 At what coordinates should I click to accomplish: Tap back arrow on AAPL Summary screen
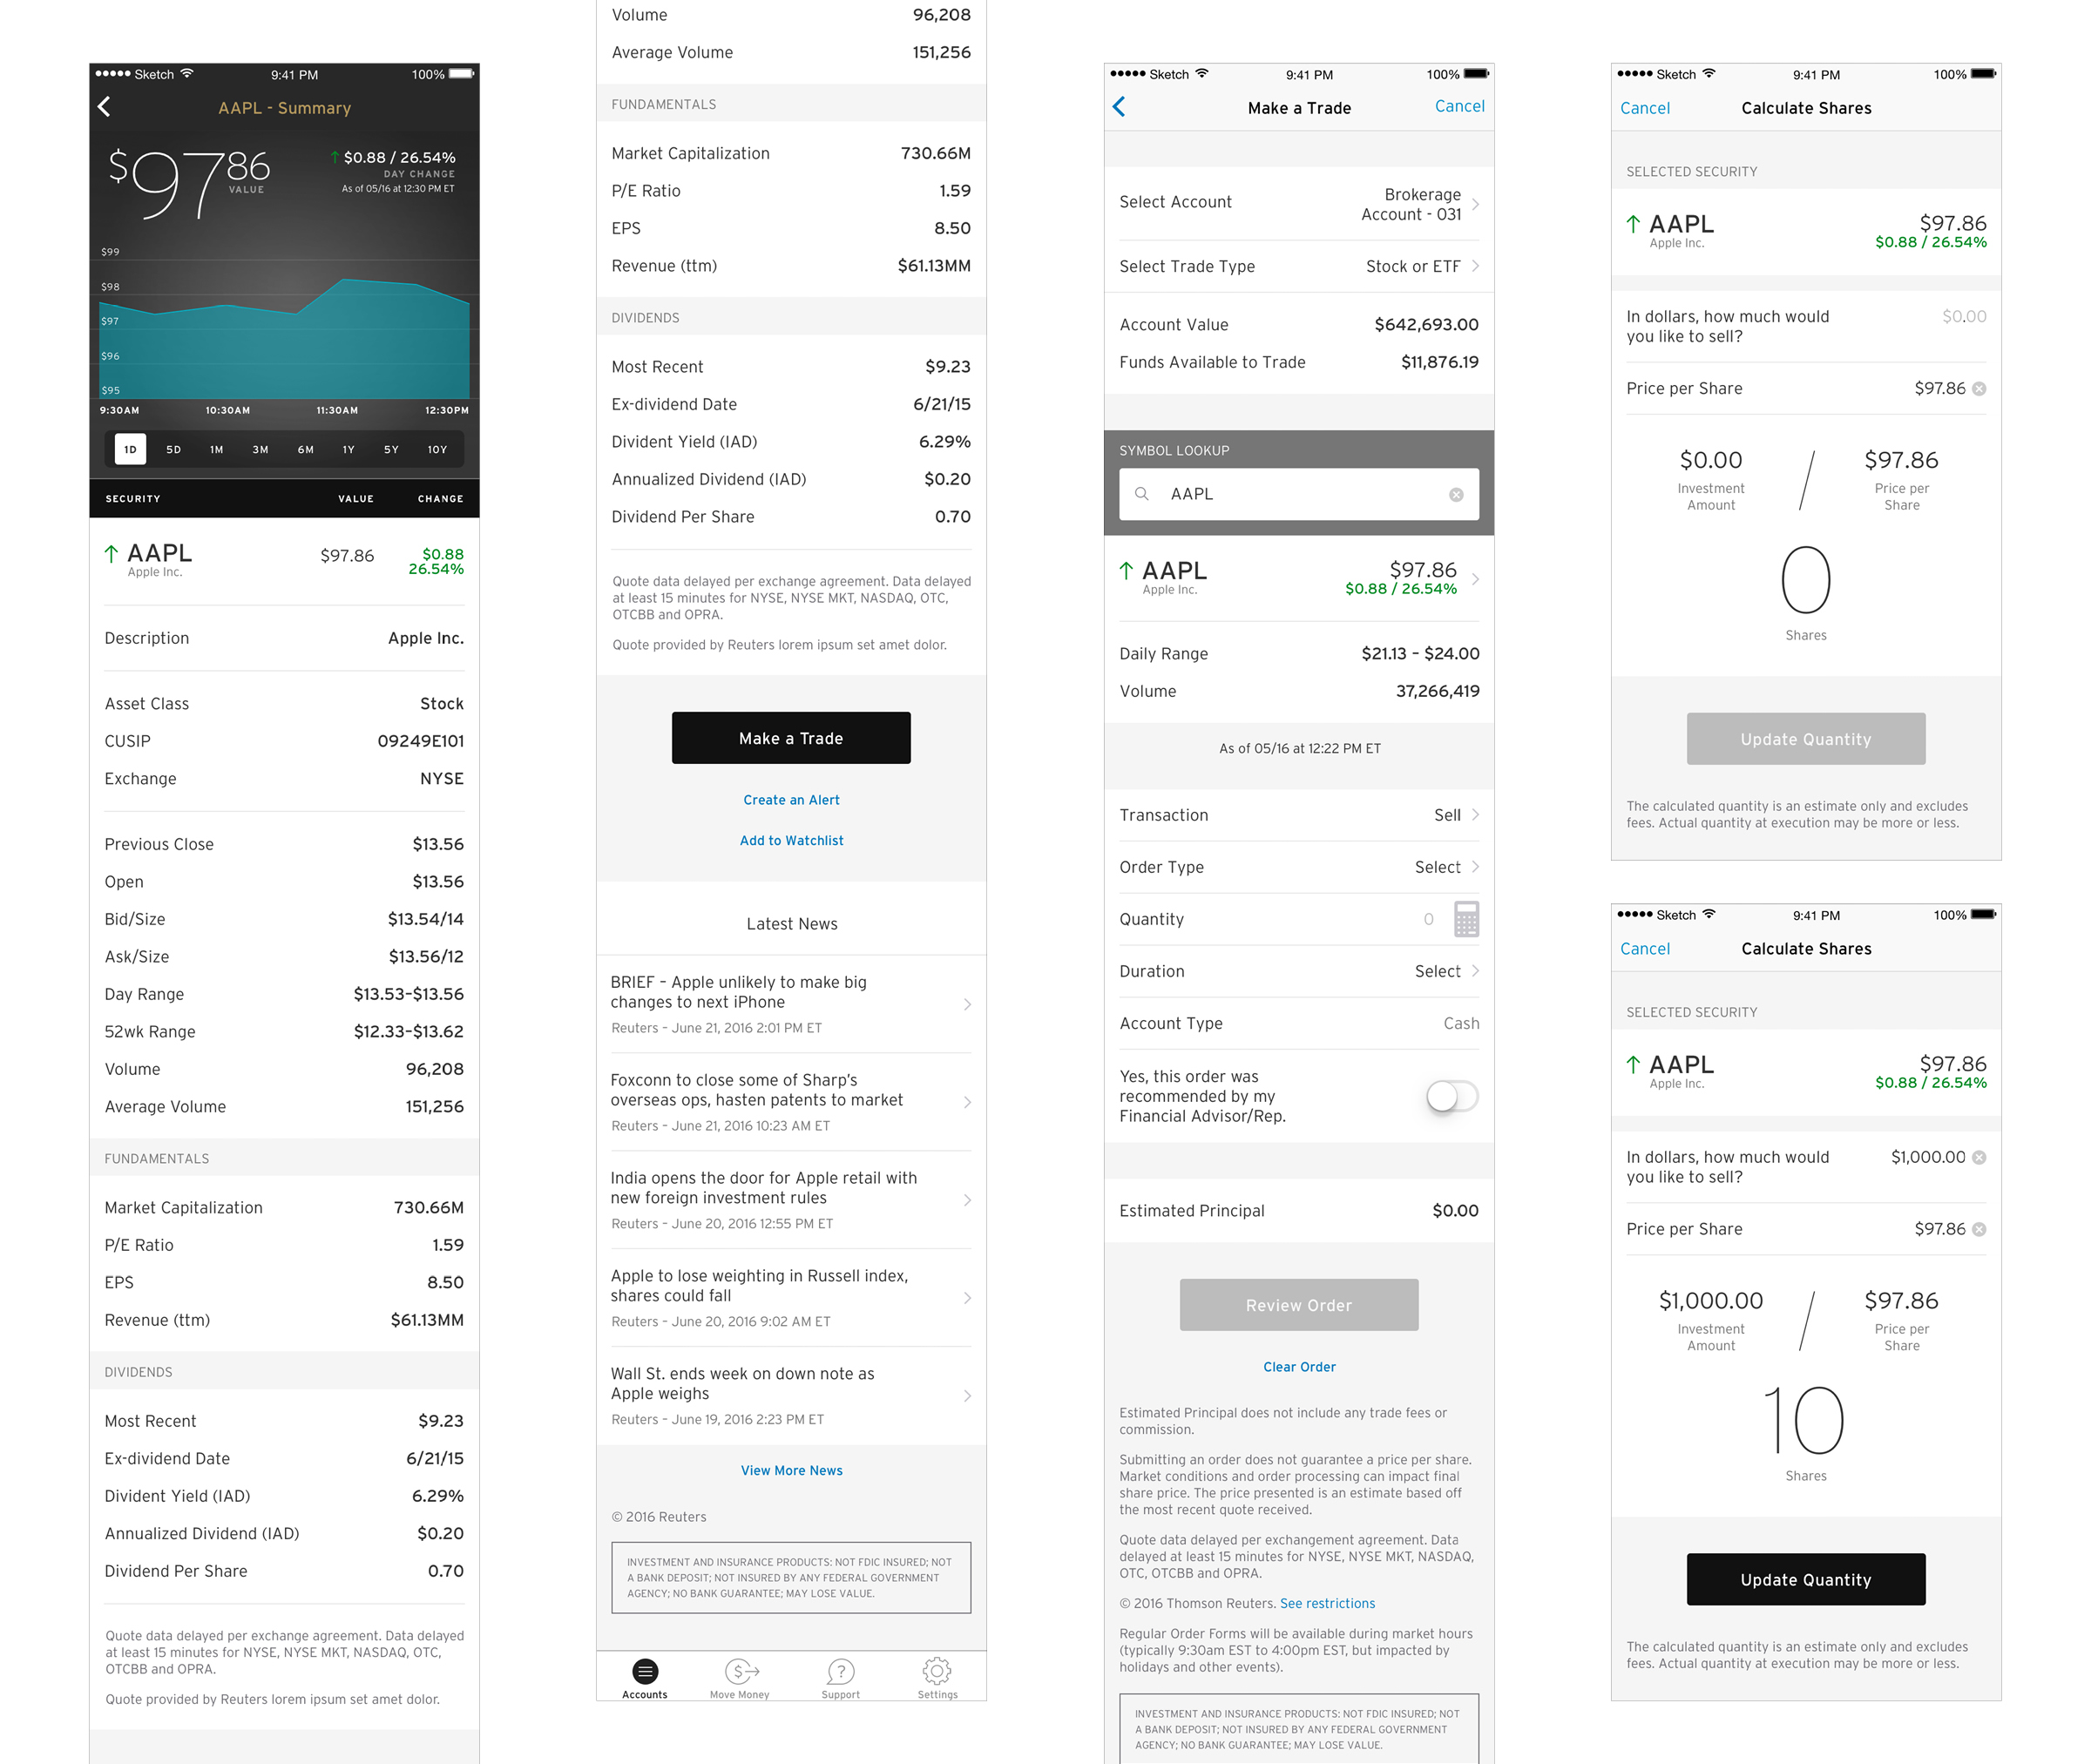click(x=104, y=107)
